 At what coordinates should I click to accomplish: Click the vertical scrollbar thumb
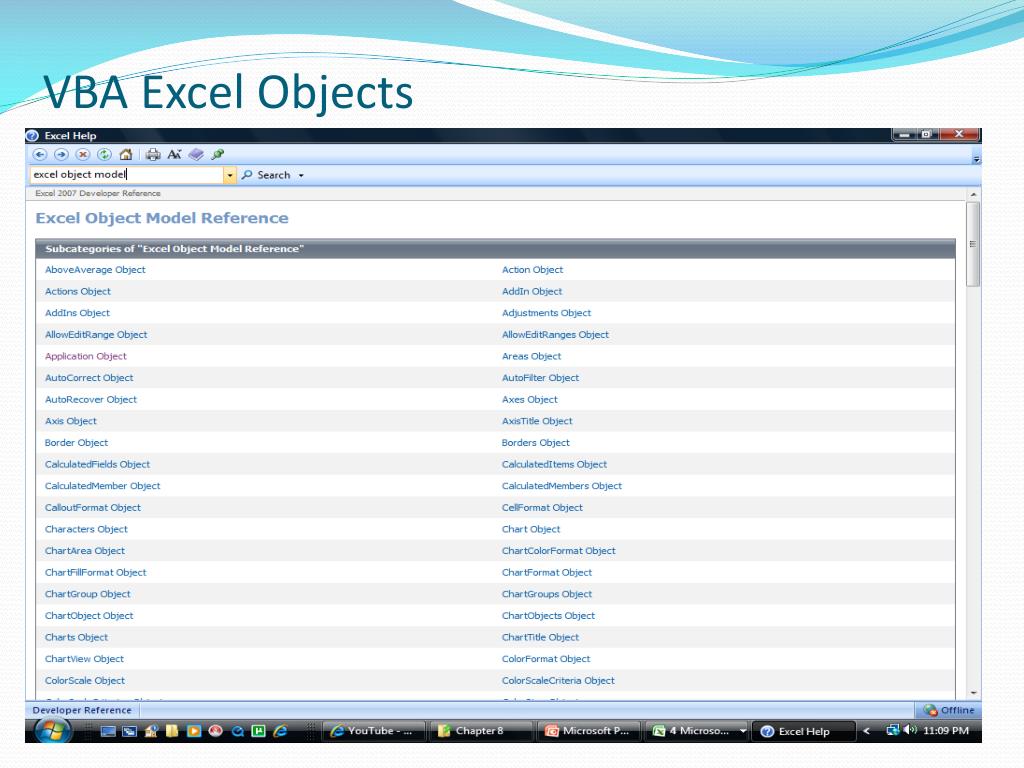point(973,244)
